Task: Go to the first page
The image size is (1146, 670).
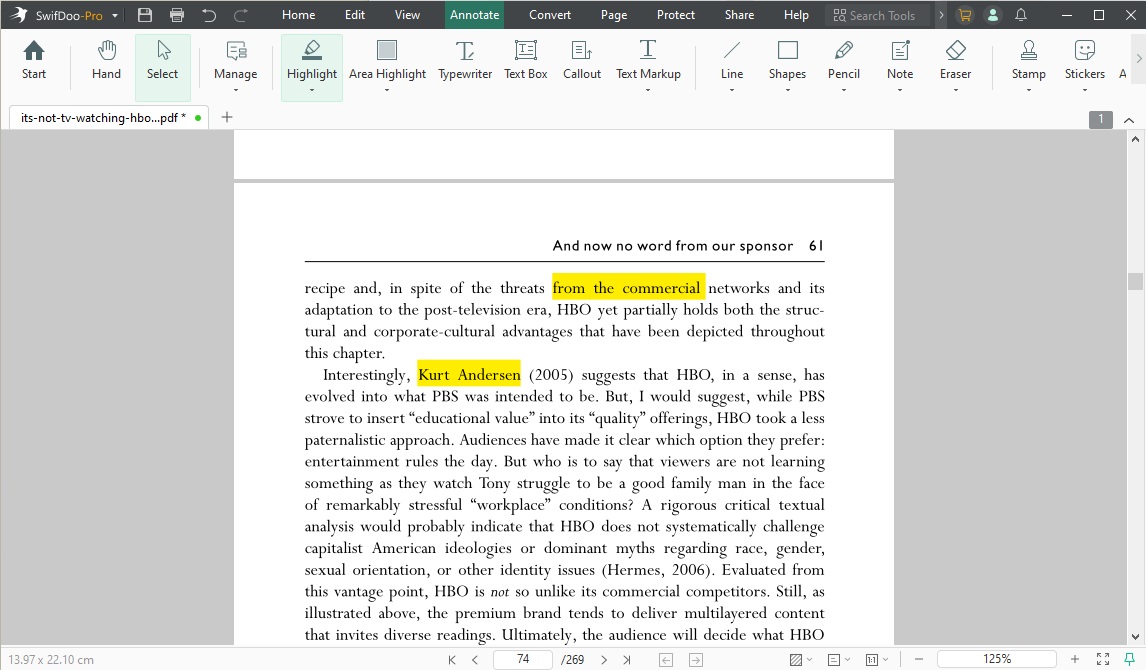Action: tap(452, 660)
